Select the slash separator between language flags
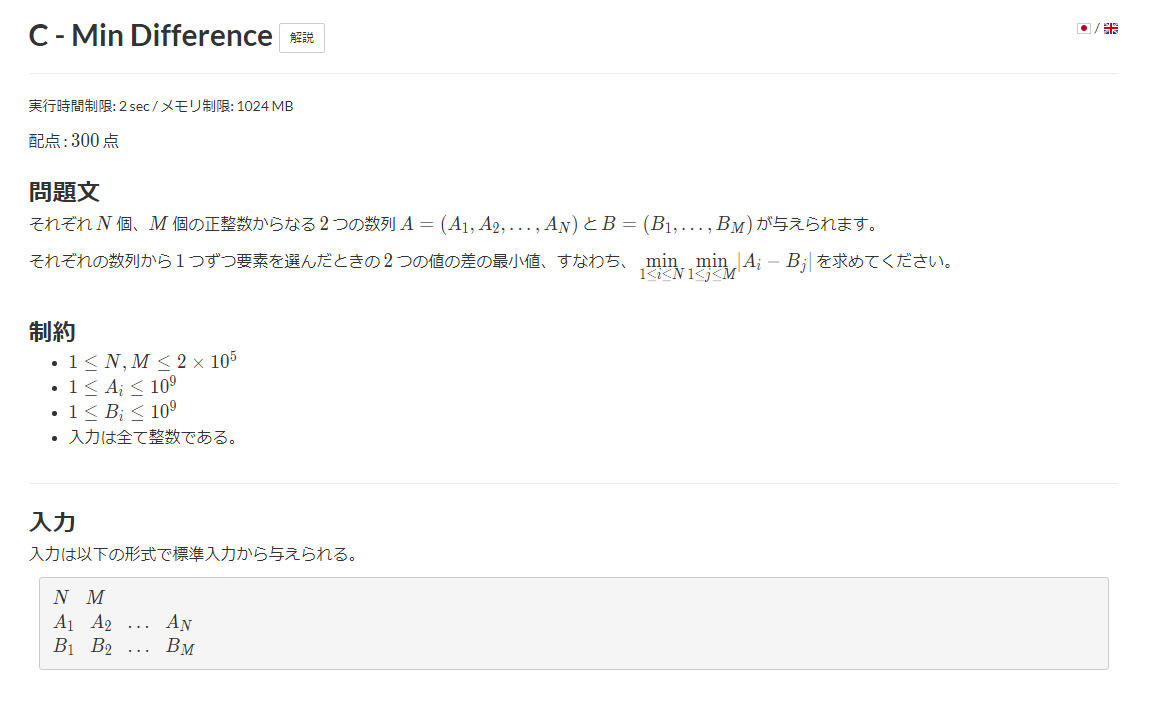Image resolution: width=1155 pixels, height=710 pixels. (1097, 28)
